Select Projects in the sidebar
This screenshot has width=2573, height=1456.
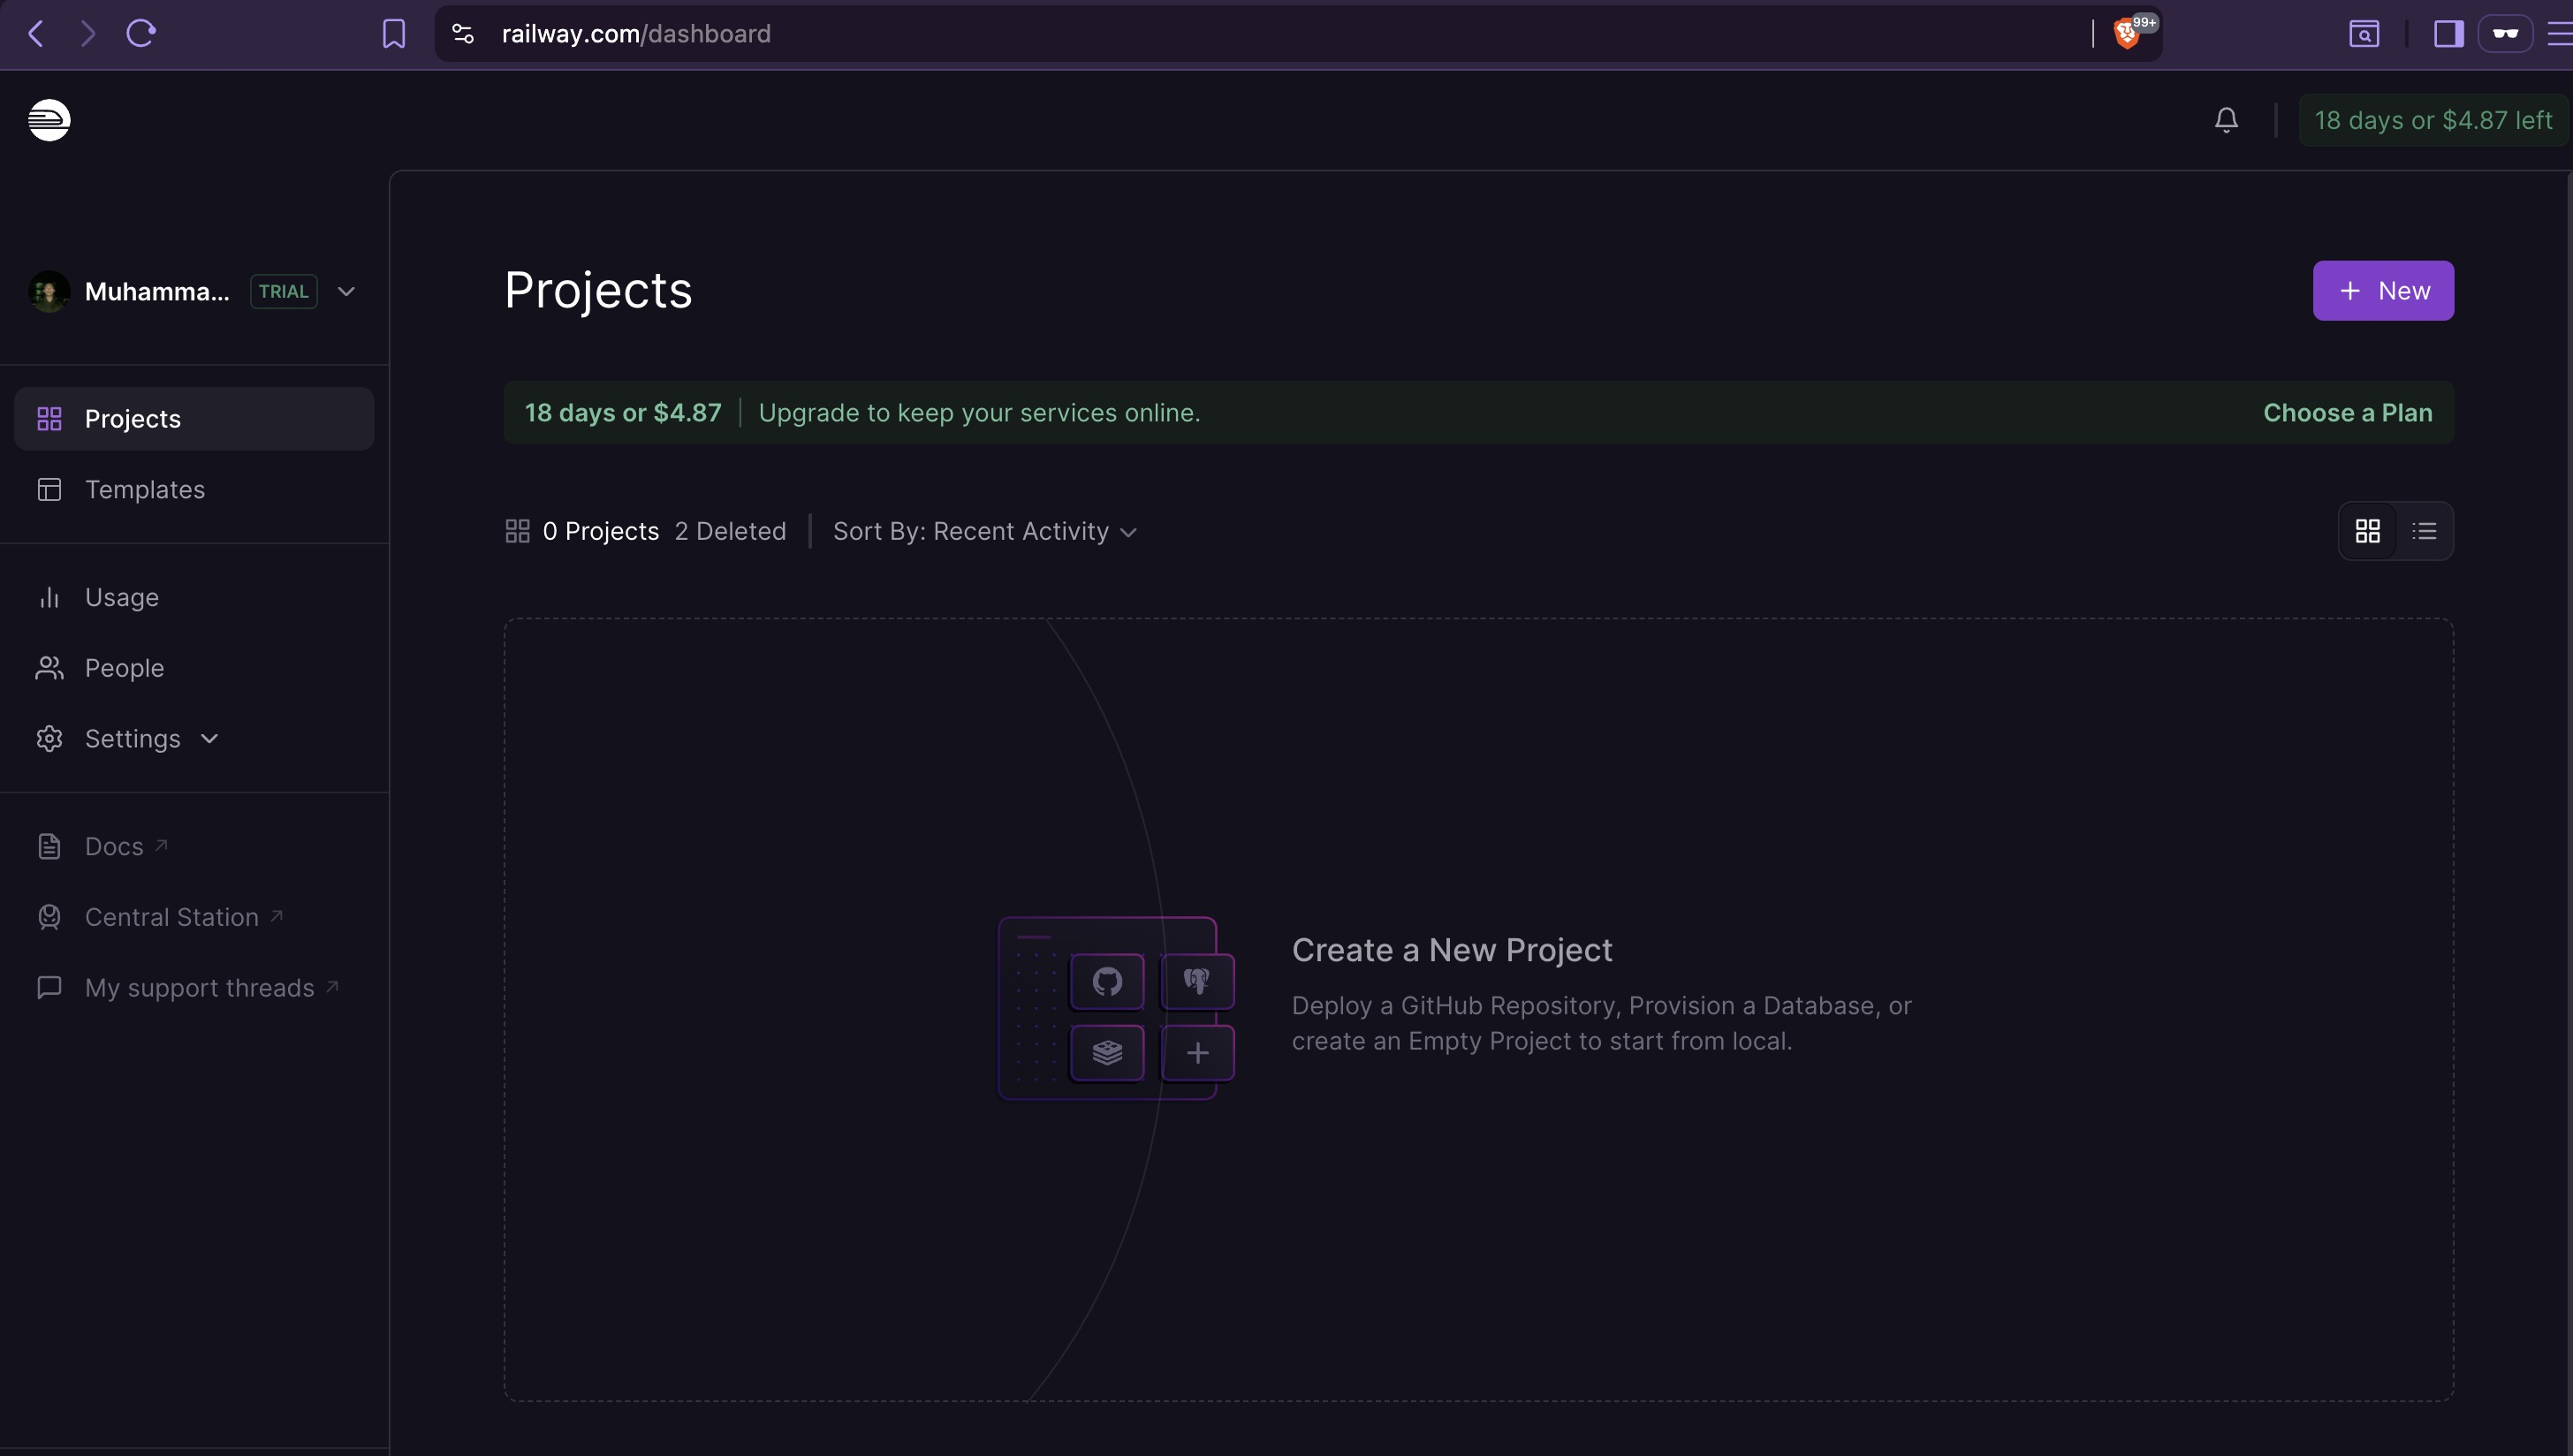194,419
